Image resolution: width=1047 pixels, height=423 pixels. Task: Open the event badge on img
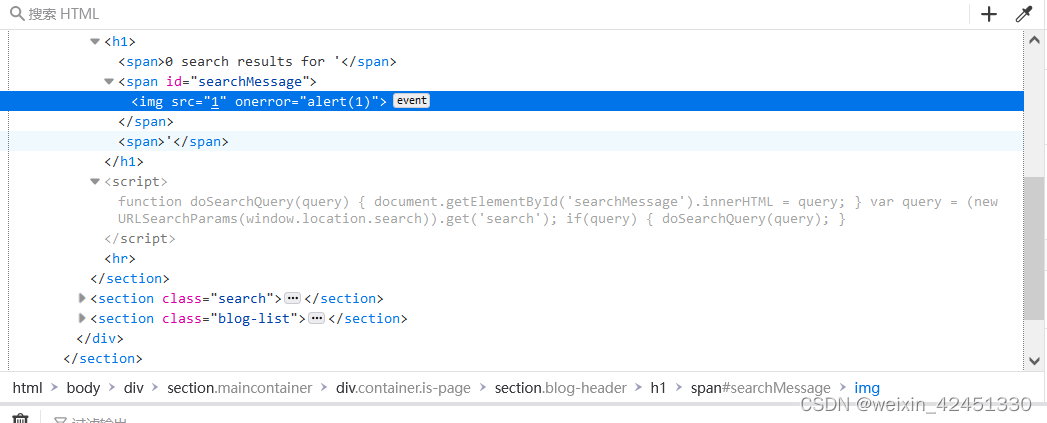[x=411, y=101]
